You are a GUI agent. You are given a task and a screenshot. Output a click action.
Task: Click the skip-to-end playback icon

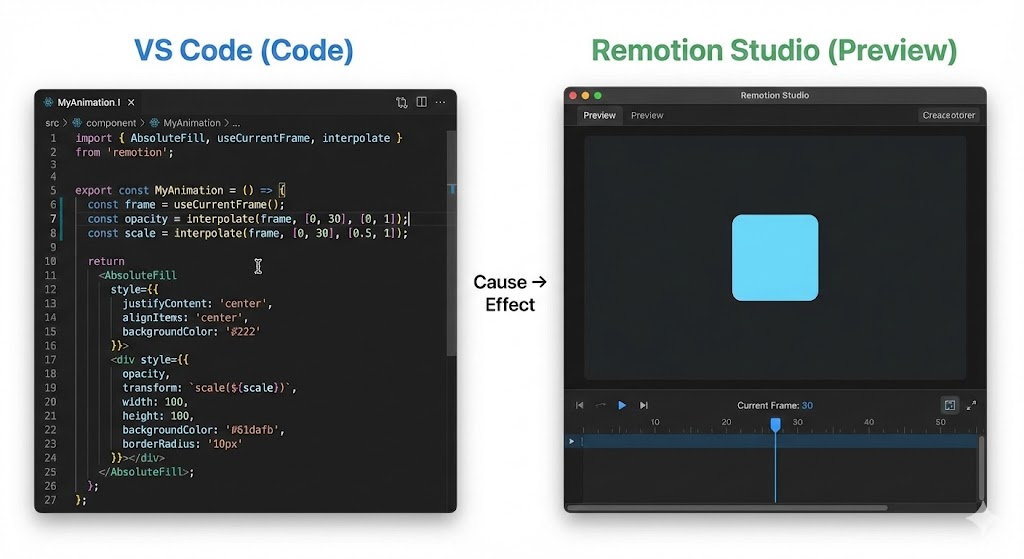point(644,405)
